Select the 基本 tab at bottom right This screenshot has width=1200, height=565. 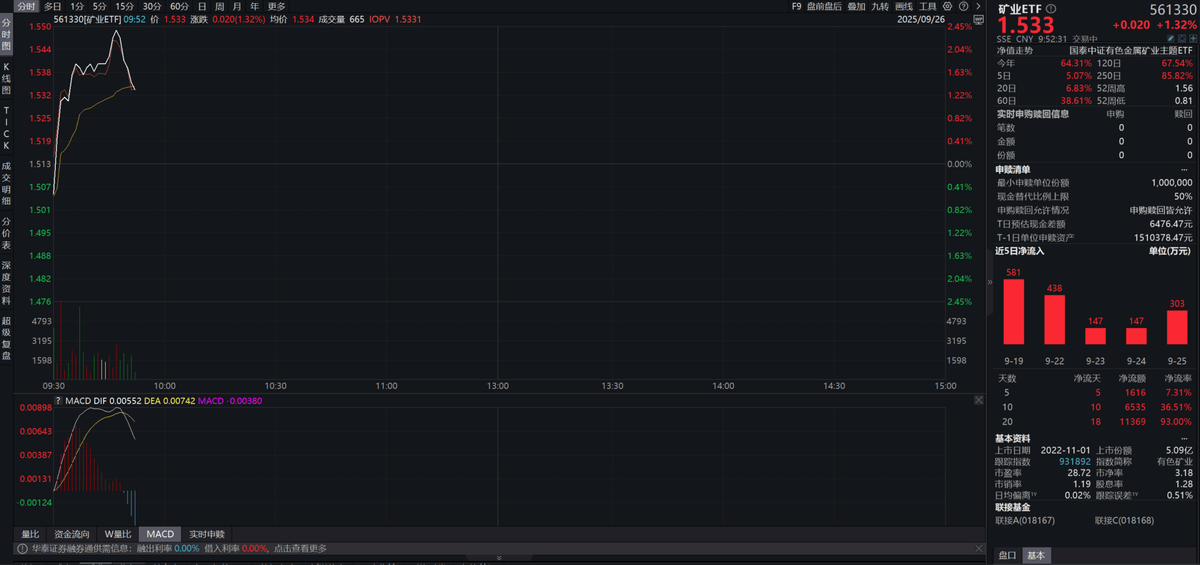point(1036,555)
